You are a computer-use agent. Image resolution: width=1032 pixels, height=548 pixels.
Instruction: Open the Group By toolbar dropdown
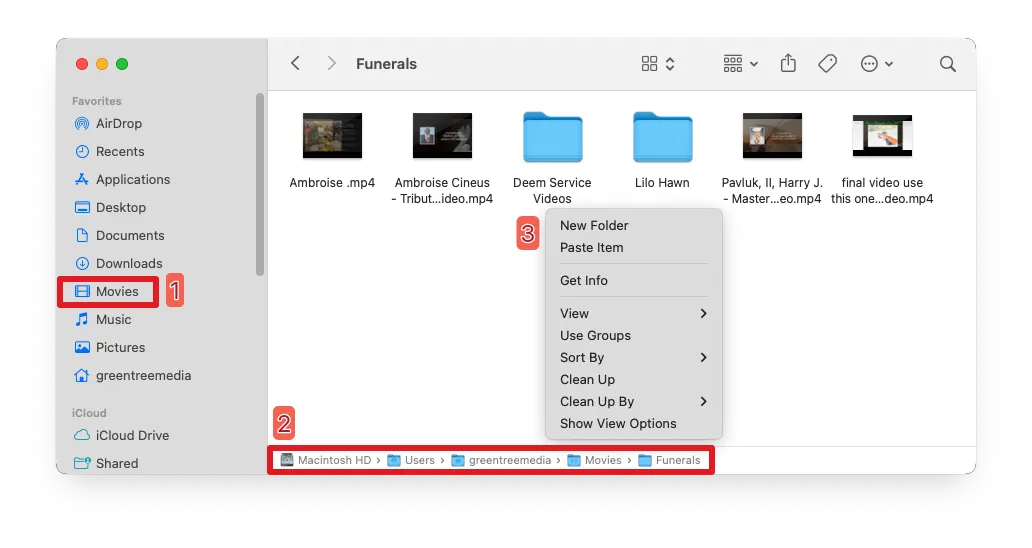point(740,64)
